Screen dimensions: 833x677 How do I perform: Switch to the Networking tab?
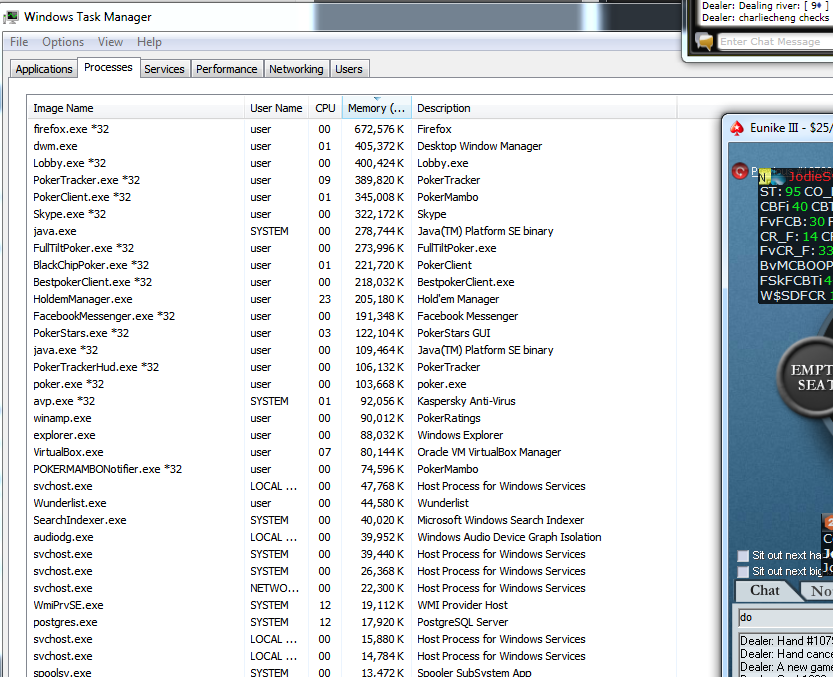(x=296, y=69)
